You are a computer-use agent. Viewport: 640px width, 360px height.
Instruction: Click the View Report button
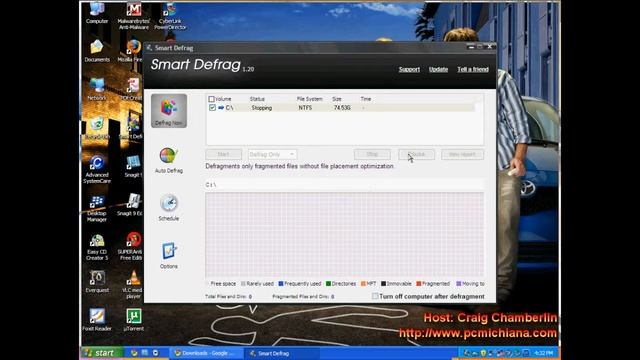tap(462, 154)
